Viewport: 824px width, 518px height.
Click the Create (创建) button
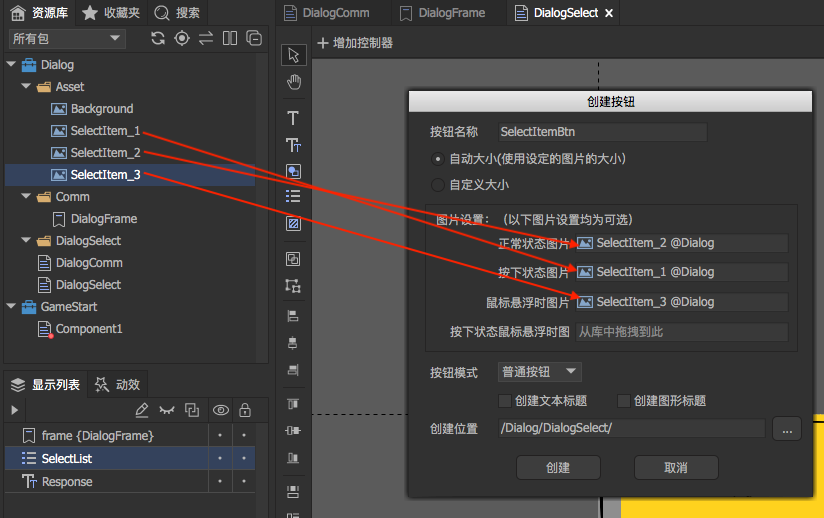(x=558, y=467)
